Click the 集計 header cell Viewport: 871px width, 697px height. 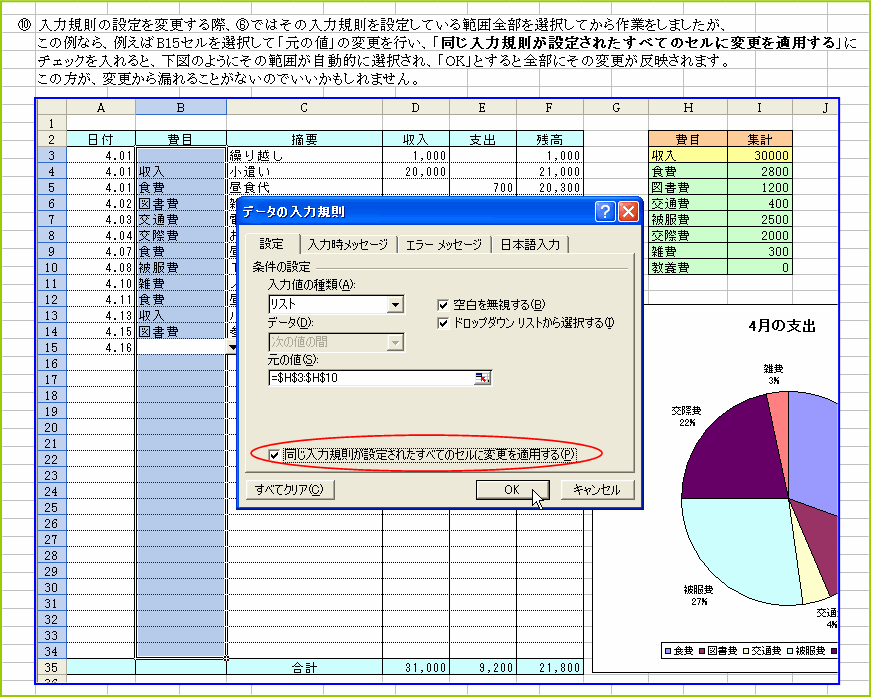[x=759, y=139]
